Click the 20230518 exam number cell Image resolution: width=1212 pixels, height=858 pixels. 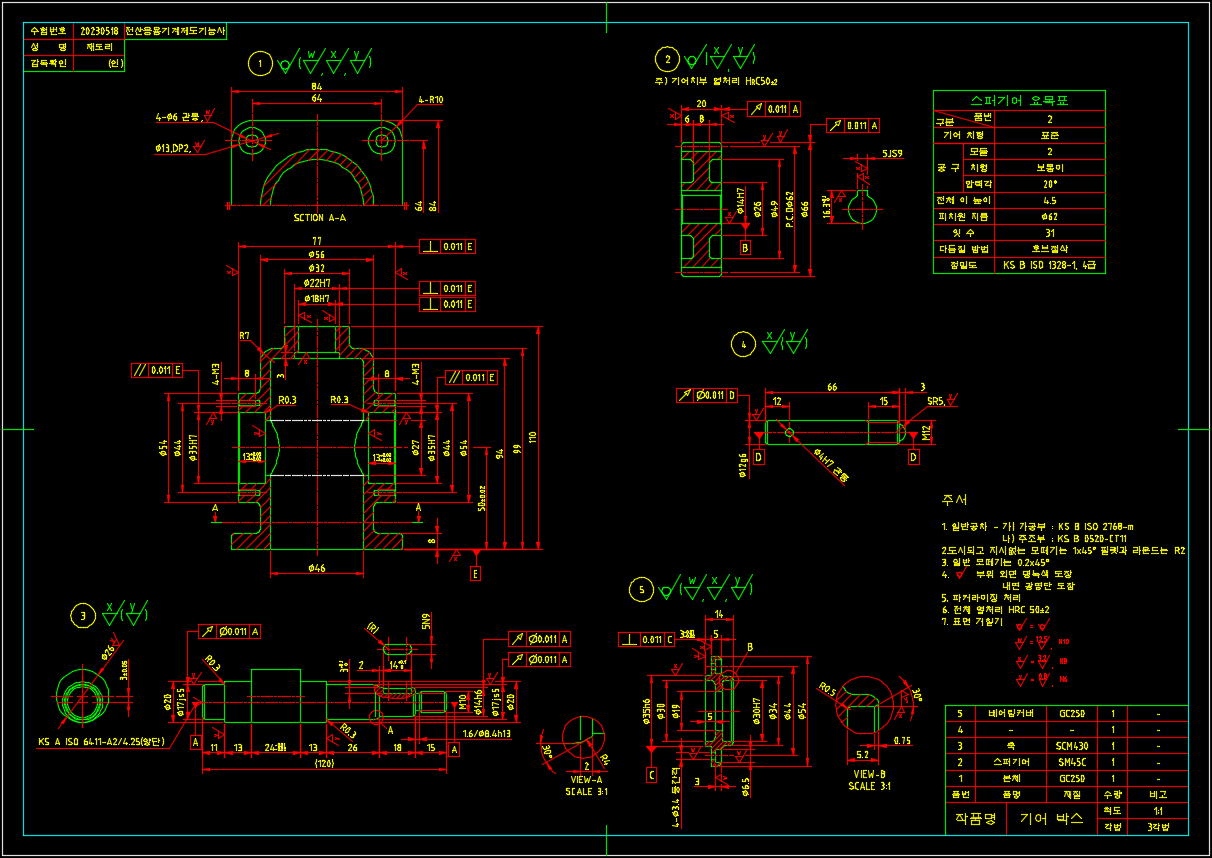click(x=99, y=32)
